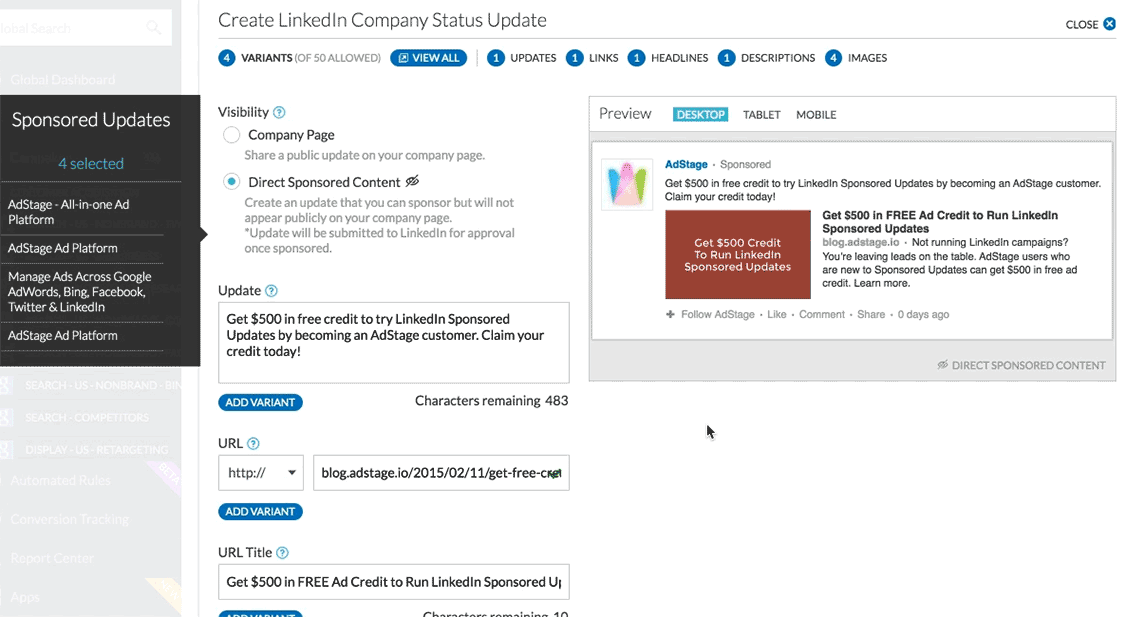Image resolution: width=1126 pixels, height=617 pixels.
Task: Click Add Variant below the URL field
Action: (x=260, y=511)
